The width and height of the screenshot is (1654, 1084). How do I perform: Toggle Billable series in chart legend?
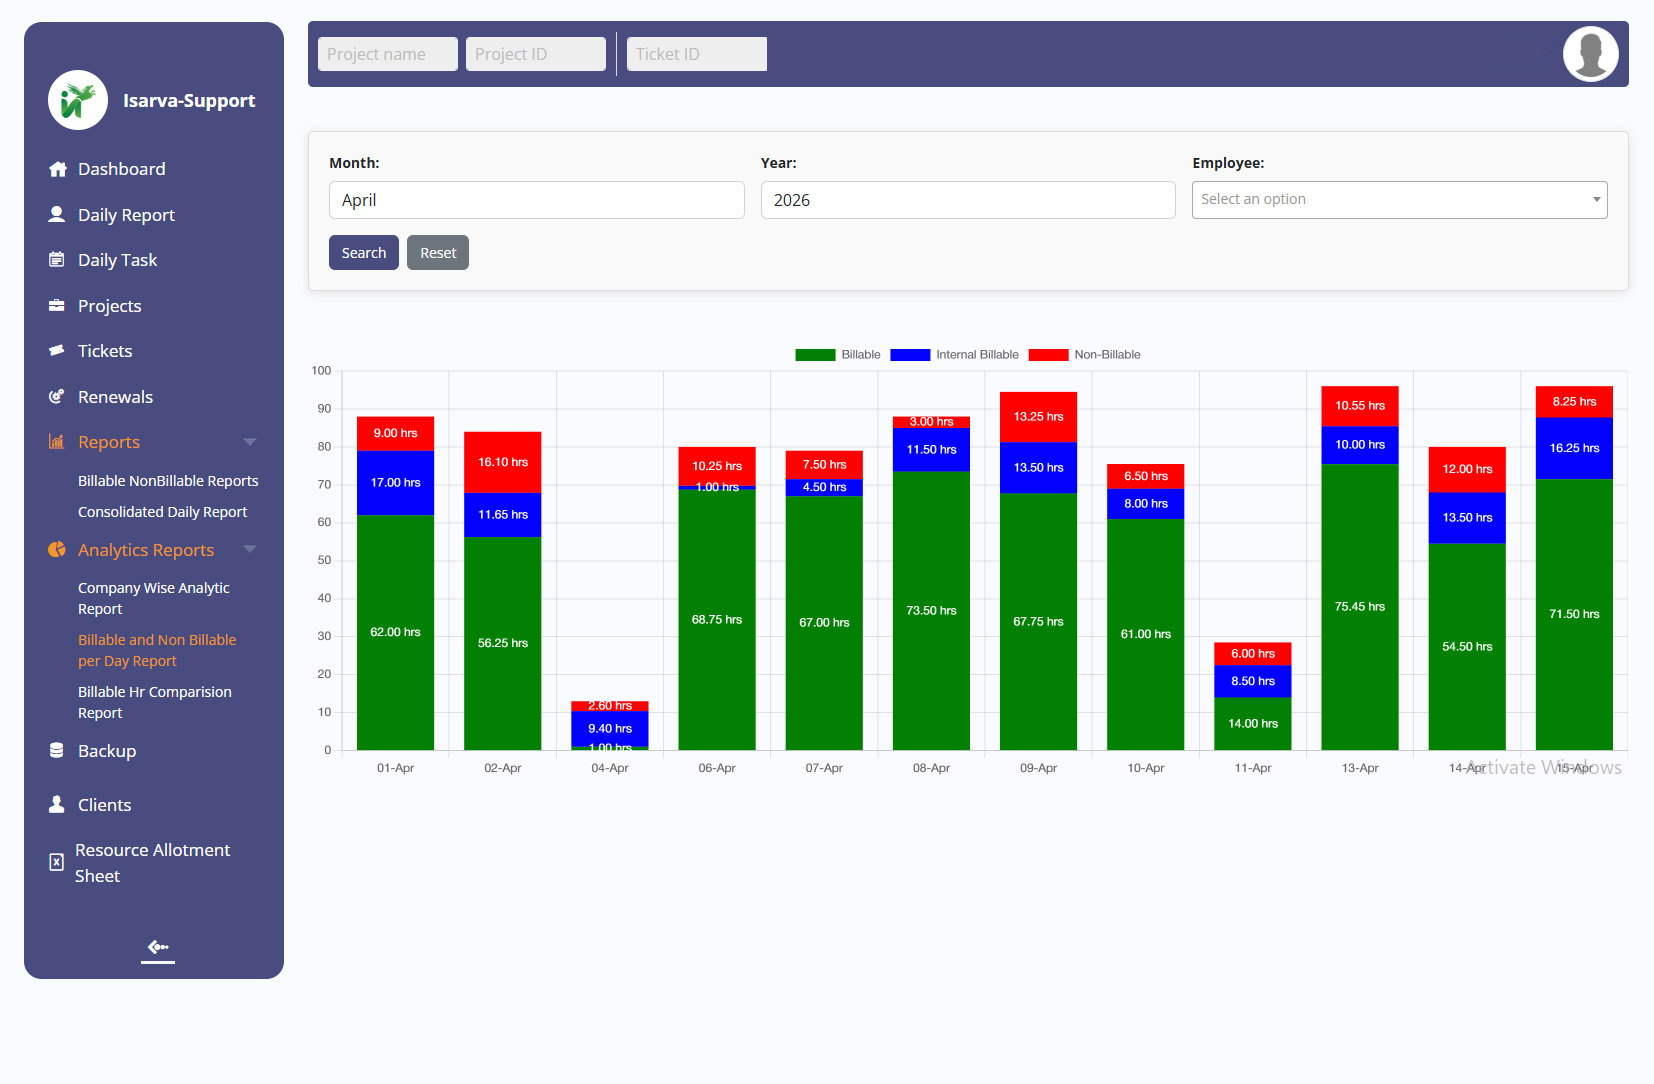838,355
